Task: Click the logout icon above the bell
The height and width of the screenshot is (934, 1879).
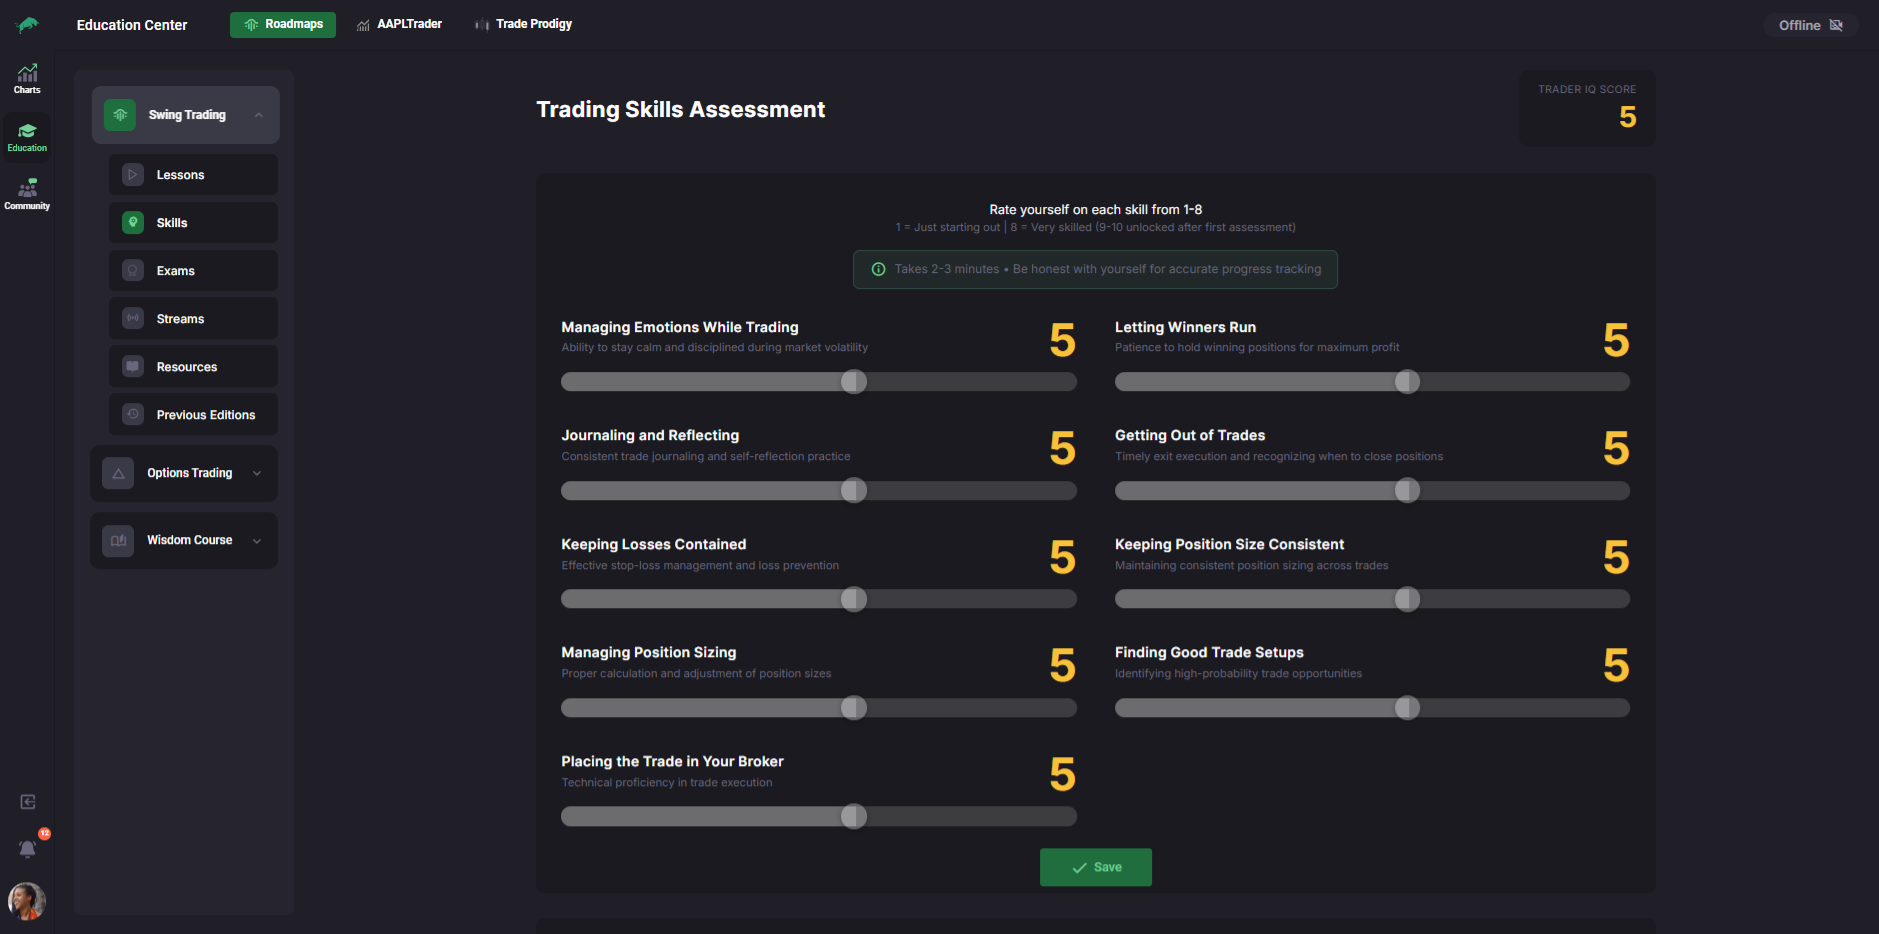Action: [28, 802]
